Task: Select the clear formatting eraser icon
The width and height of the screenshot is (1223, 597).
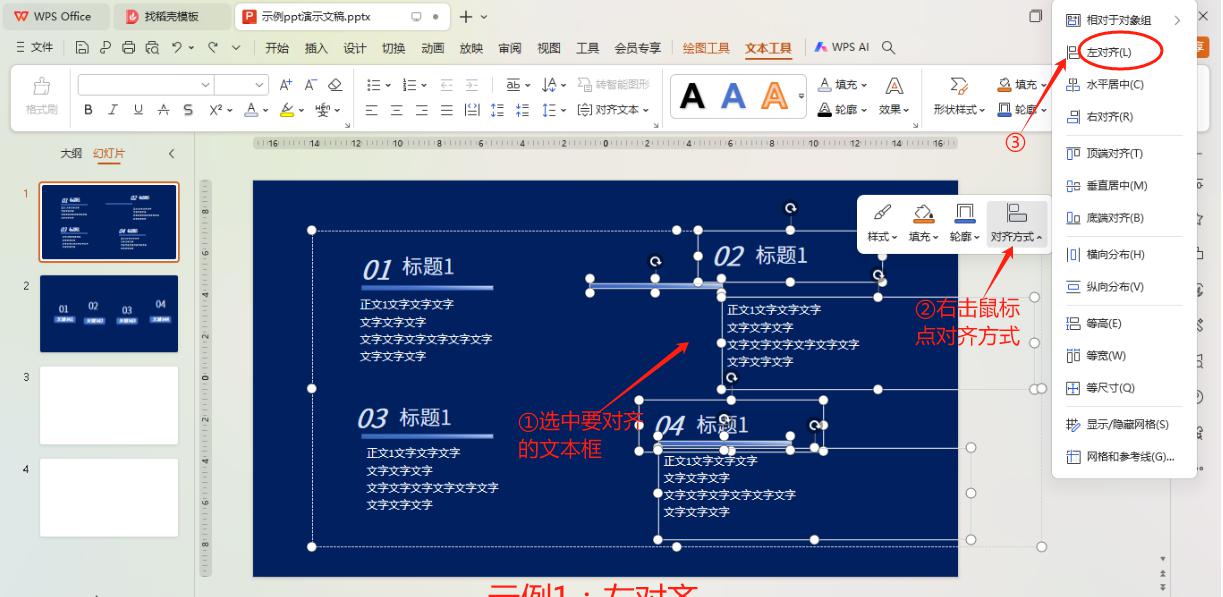Action: [335, 84]
